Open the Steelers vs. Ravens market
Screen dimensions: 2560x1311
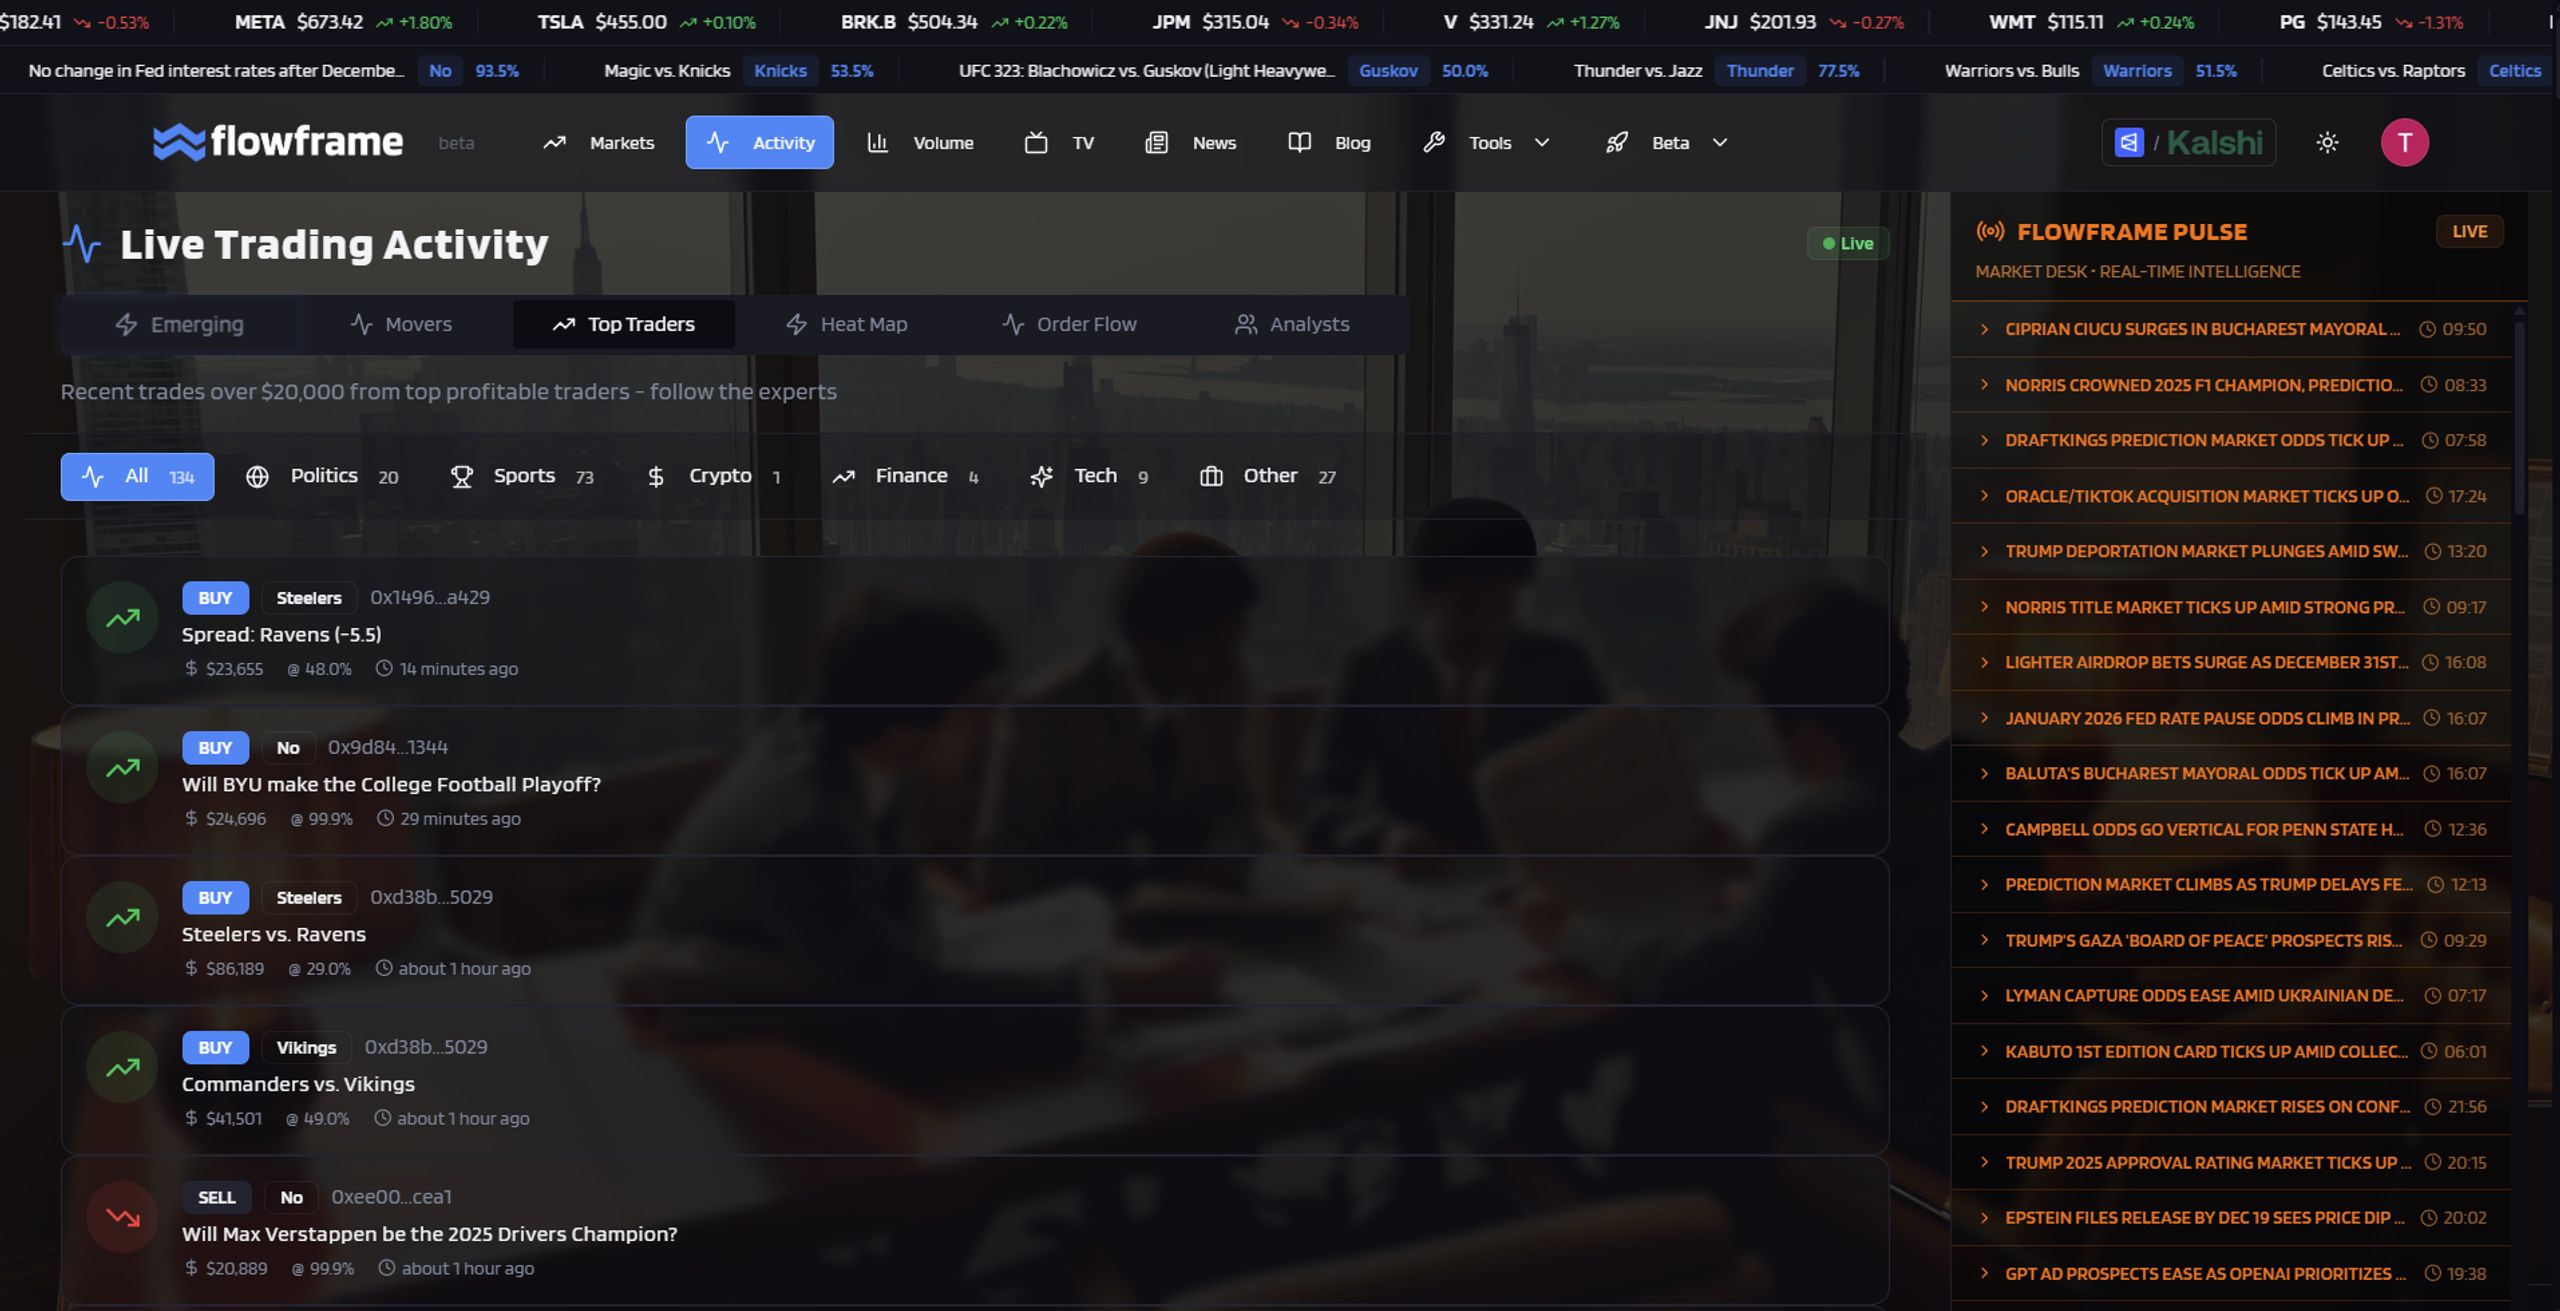[x=274, y=934]
